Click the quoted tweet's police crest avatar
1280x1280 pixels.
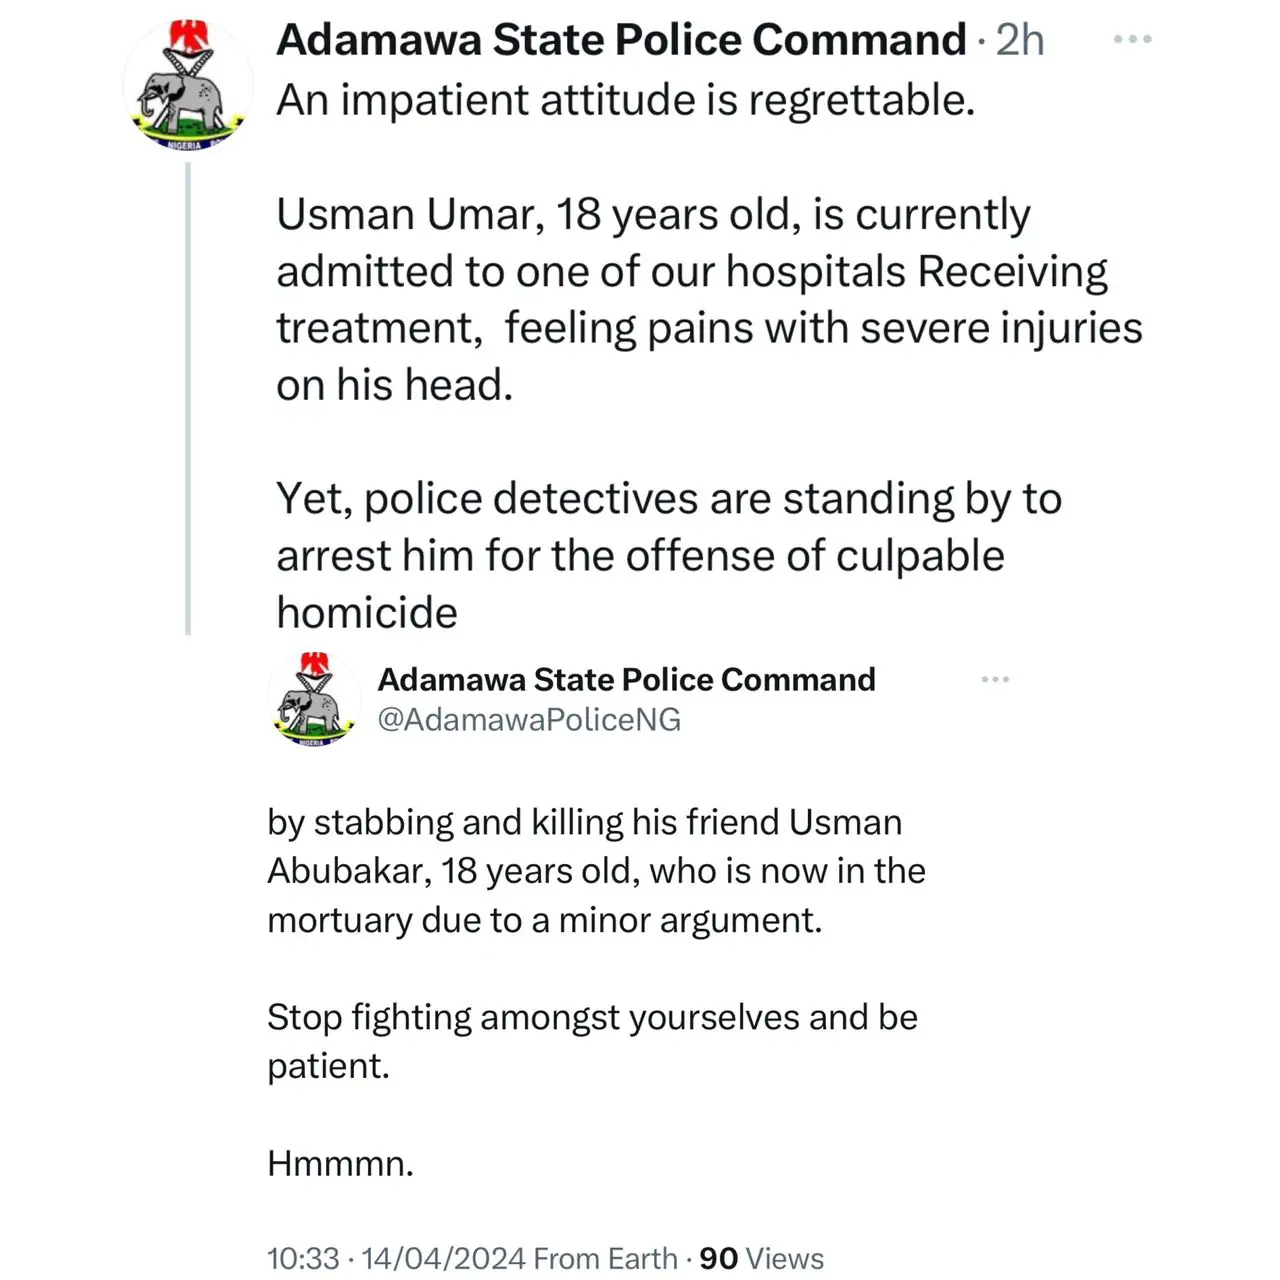[314, 698]
